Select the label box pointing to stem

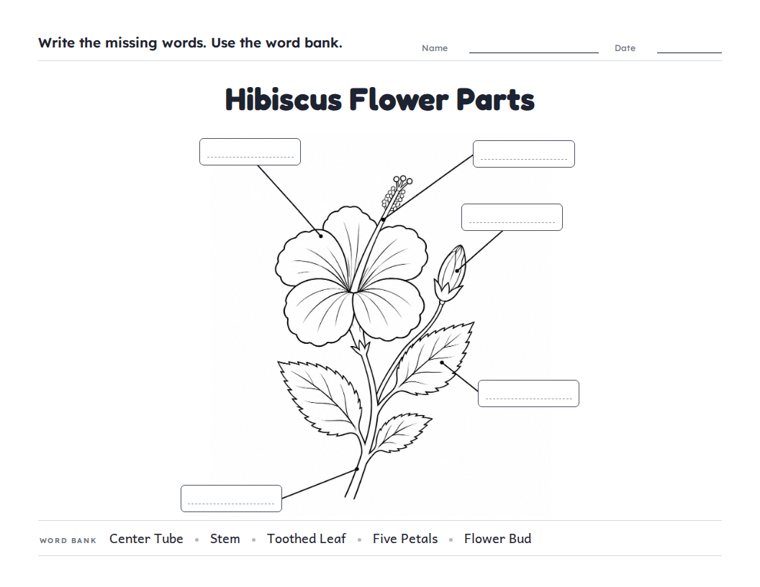pos(231,498)
